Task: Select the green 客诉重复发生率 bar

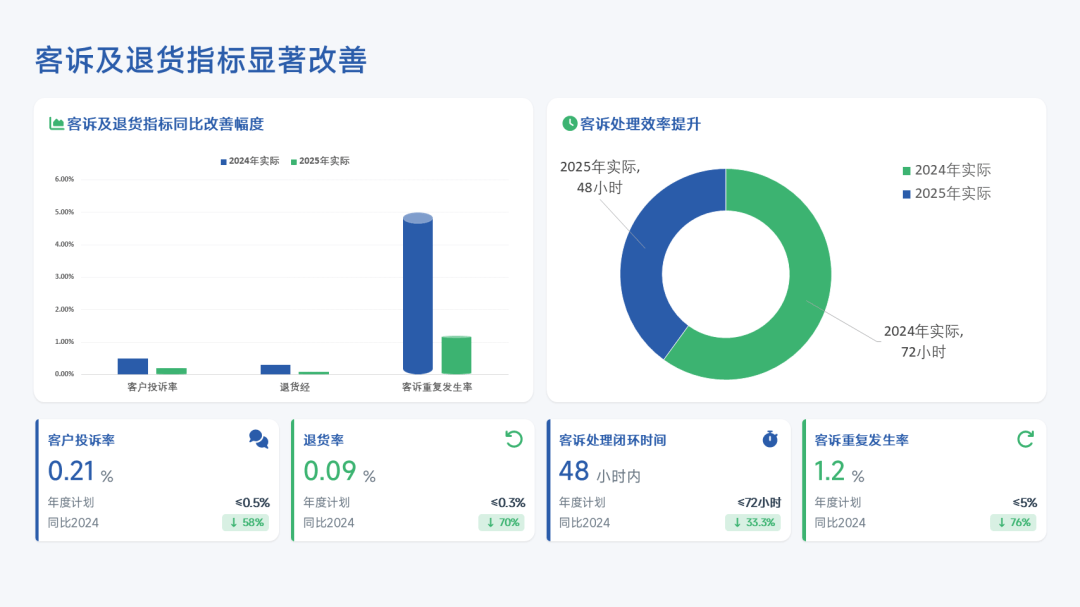Action: [x=456, y=355]
